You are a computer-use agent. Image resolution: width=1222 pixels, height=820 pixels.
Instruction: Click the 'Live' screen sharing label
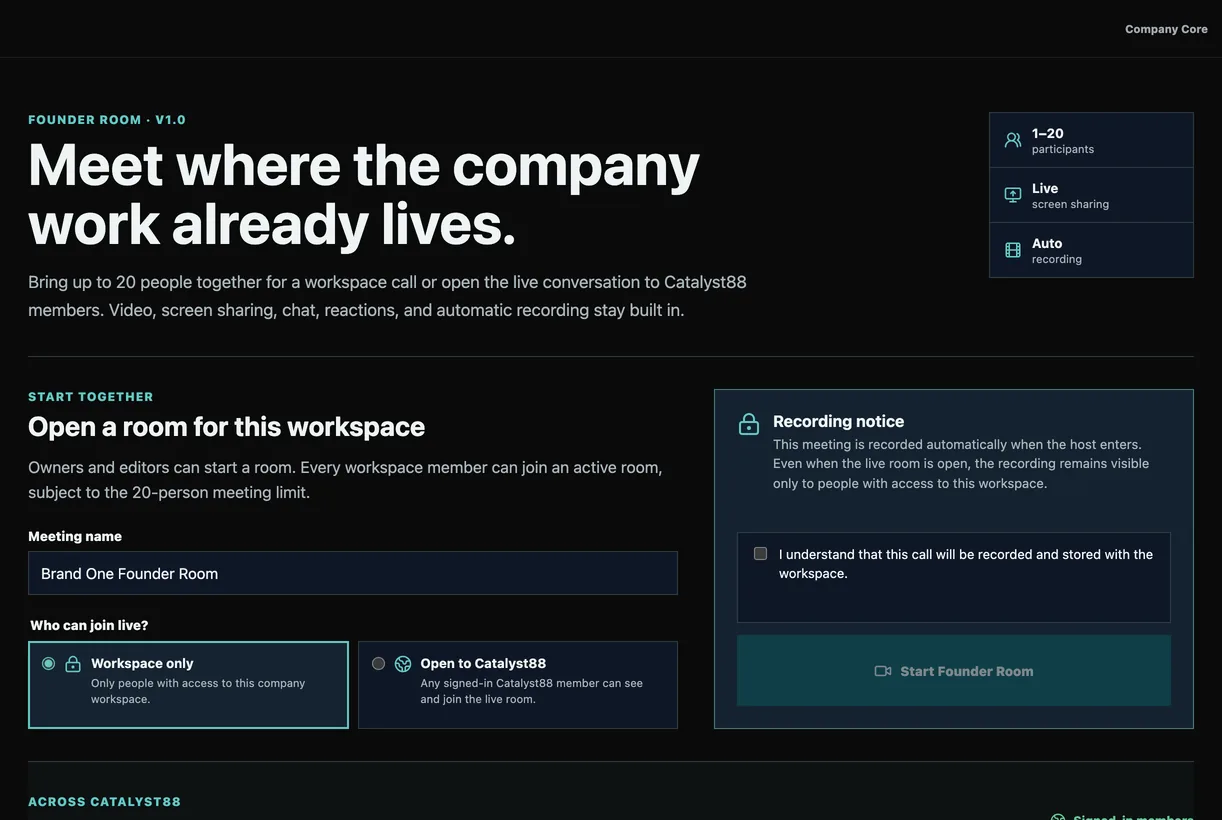[x=1045, y=188]
